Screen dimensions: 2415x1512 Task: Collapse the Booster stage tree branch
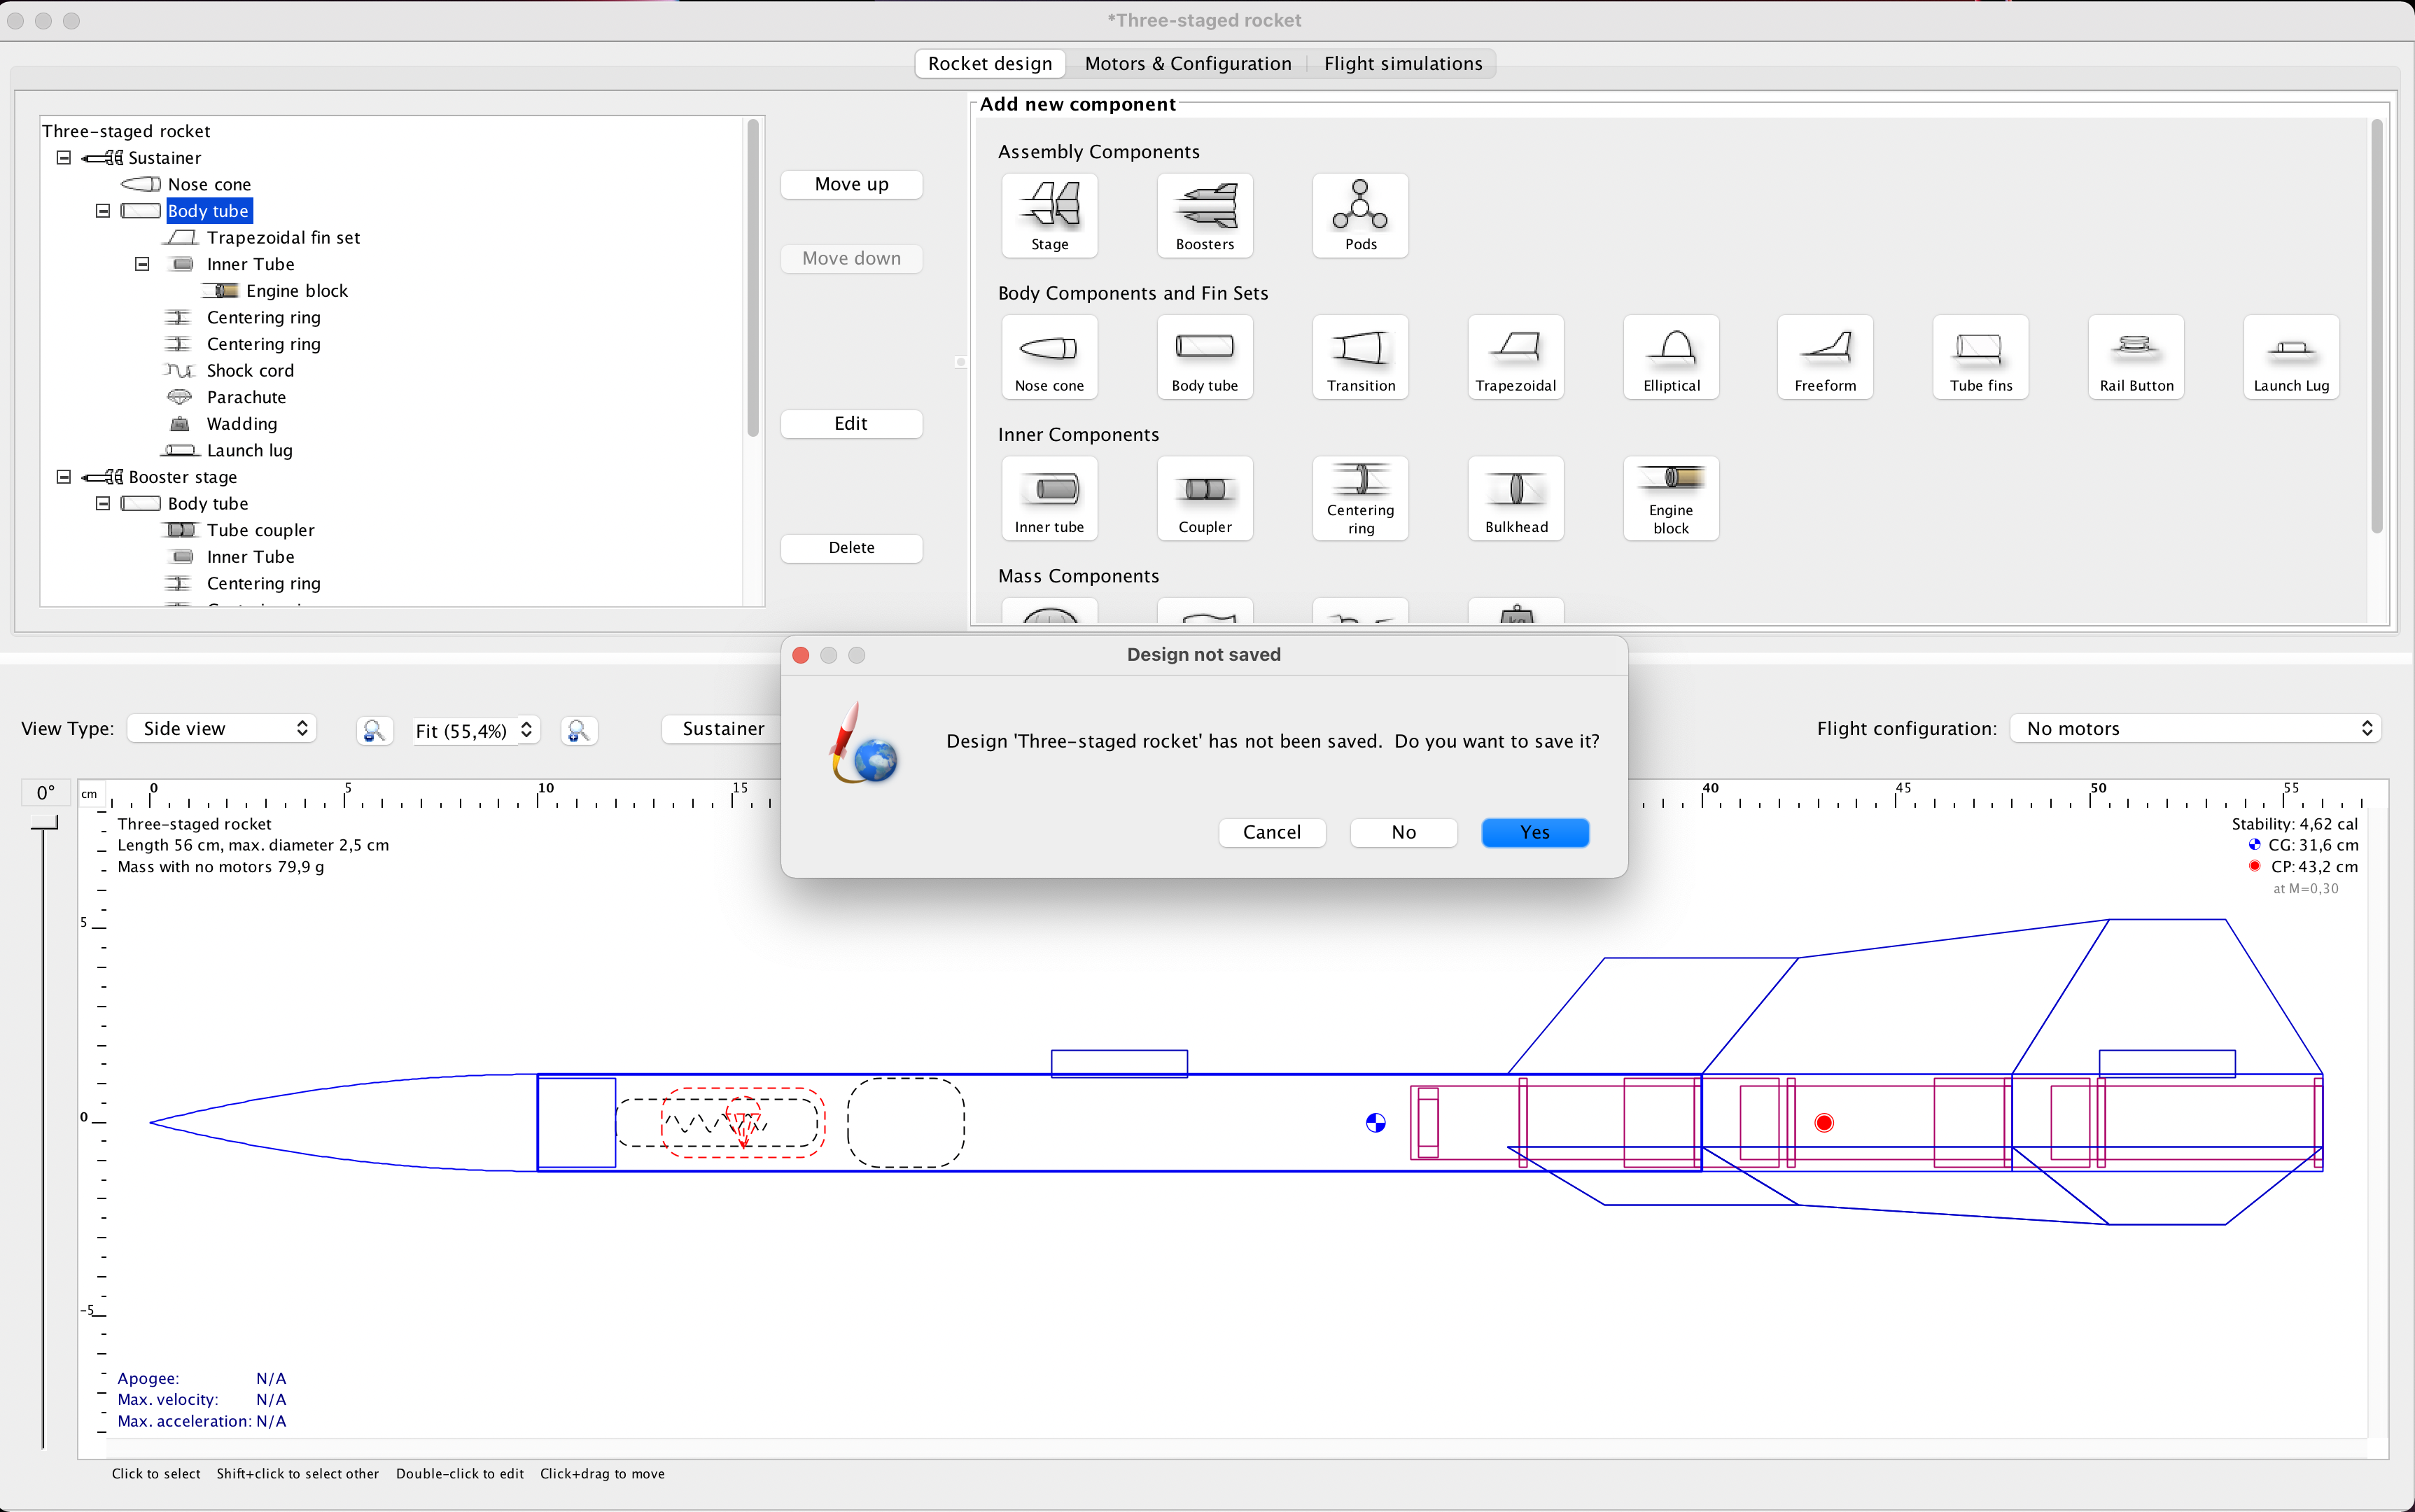(63, 477)
